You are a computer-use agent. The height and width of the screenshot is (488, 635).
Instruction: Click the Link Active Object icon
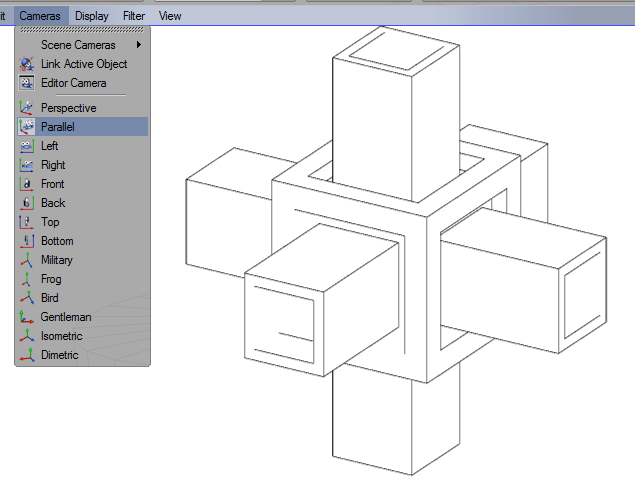coord(27,64)
